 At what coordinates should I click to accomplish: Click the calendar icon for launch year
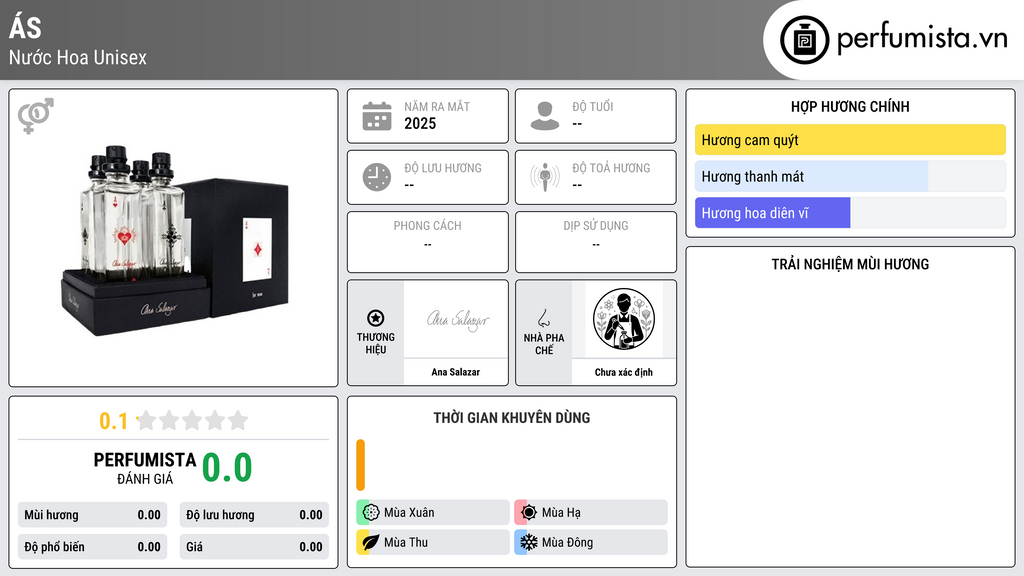point(377,116)
